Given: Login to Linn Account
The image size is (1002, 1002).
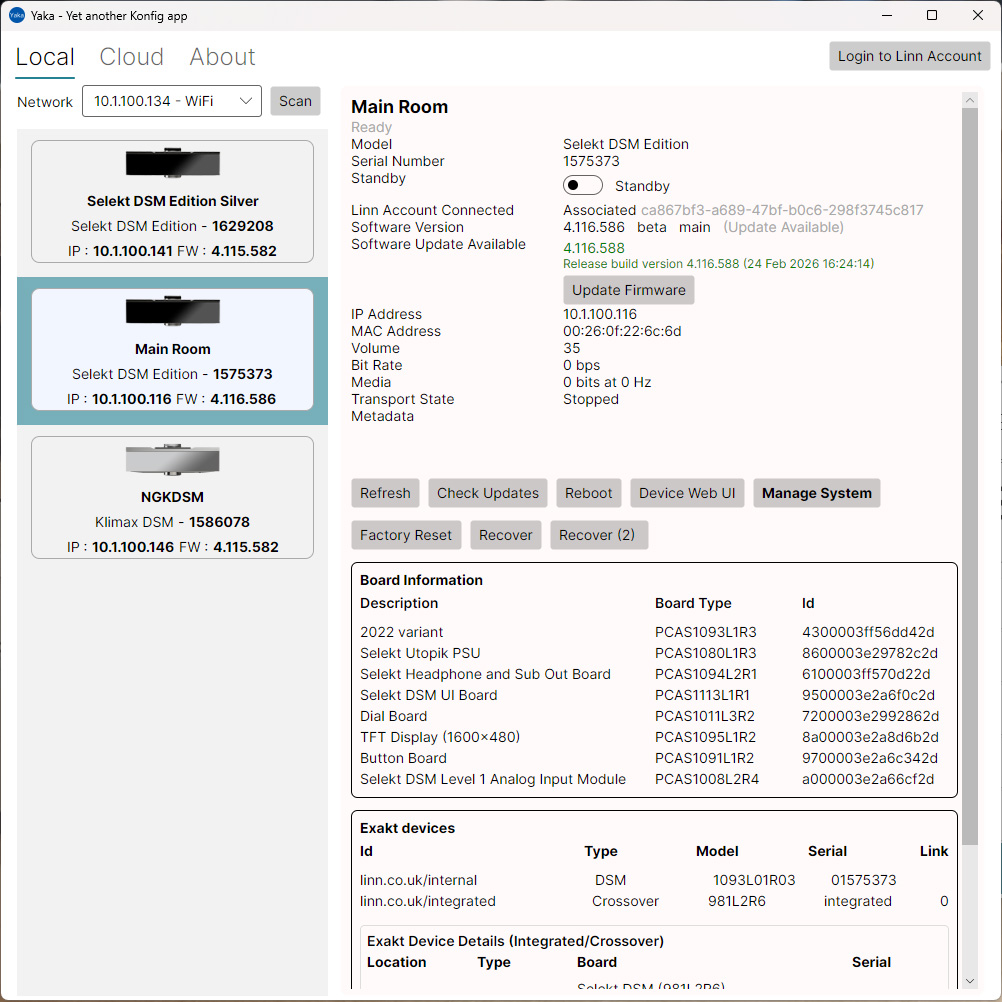Looking at the screenshot, I should tap(909, 56).
